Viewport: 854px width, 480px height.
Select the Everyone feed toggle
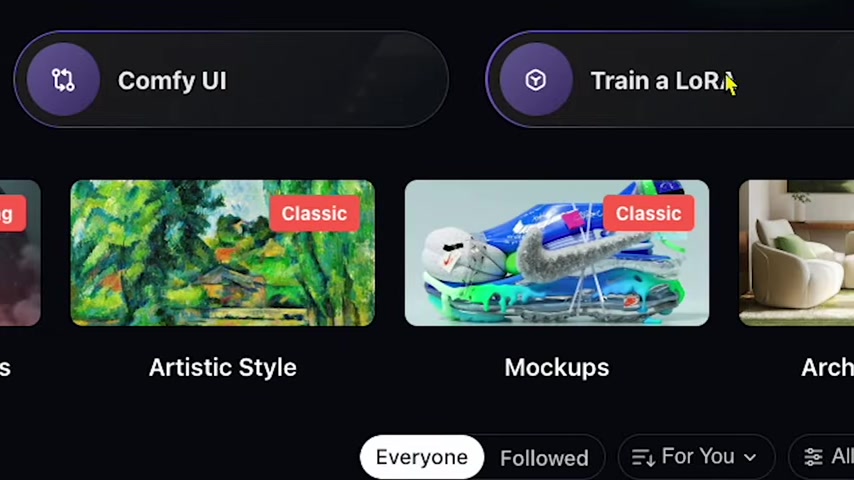(422, 457)
